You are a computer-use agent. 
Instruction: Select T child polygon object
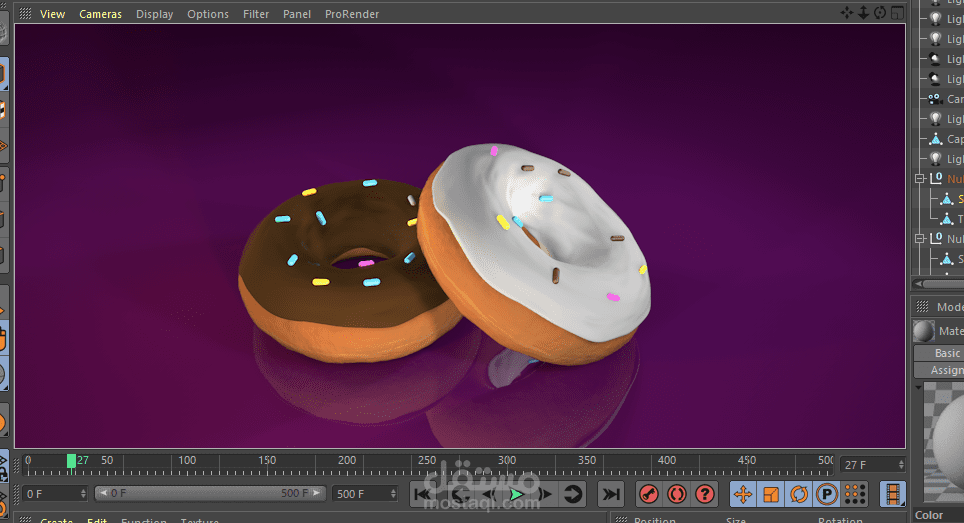947,219
